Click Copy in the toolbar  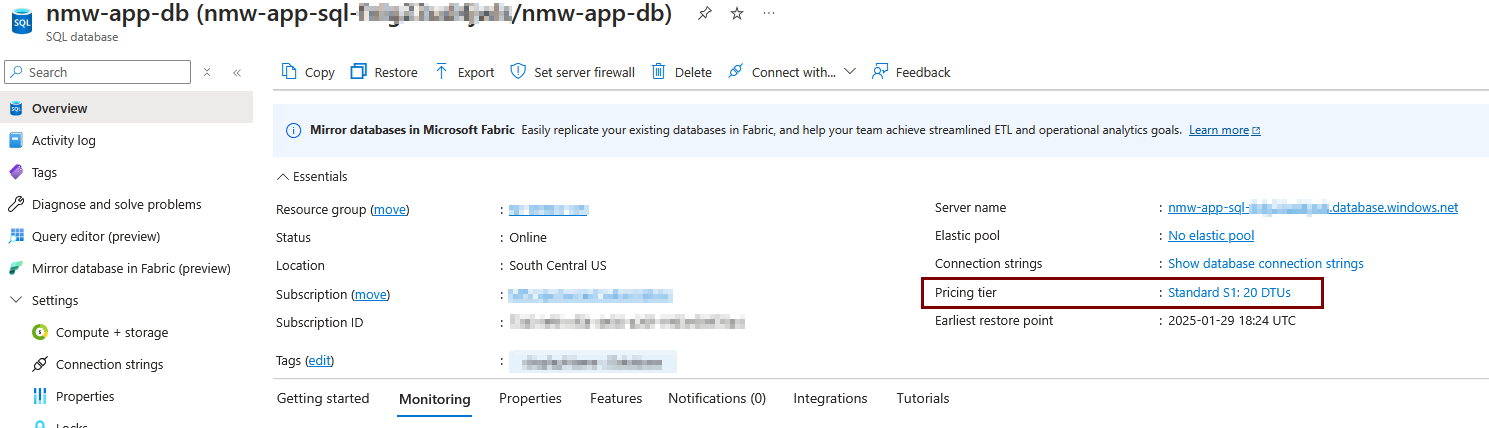[x=308, y=72]
